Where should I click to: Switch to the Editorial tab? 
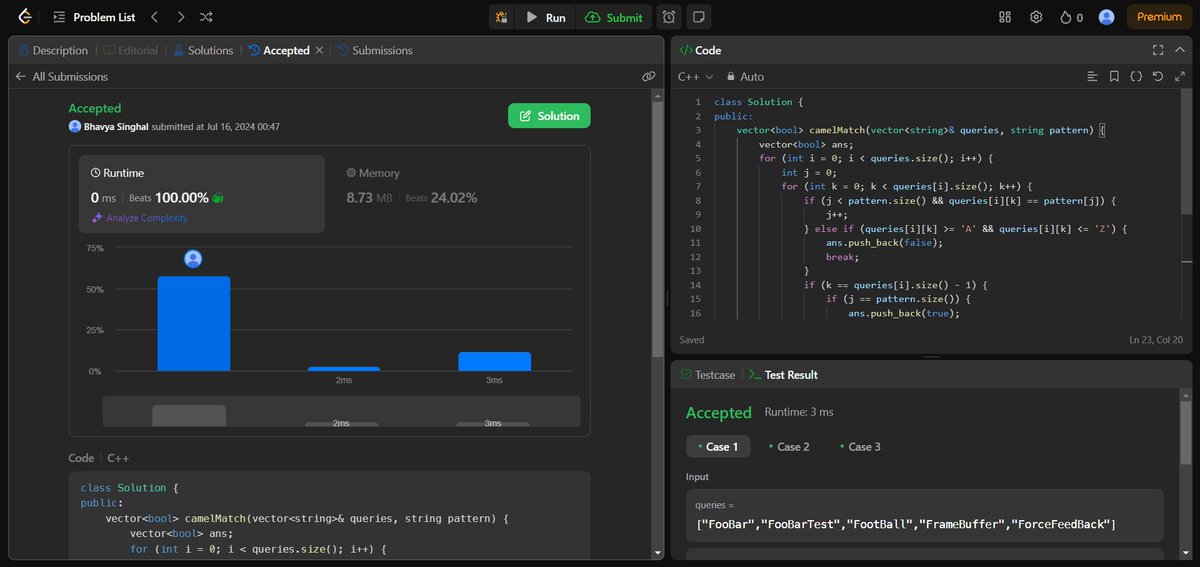tap(130, 50)
